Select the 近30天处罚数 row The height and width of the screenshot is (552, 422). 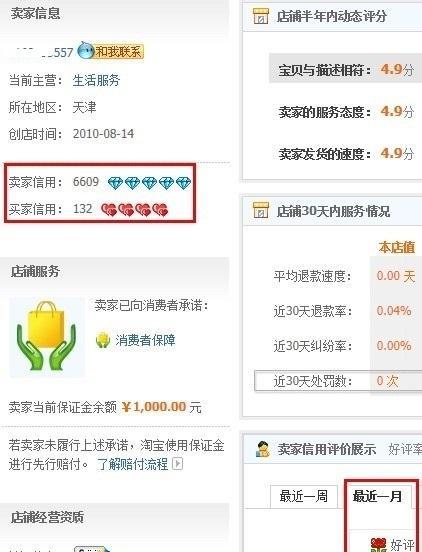click(338, 381)
